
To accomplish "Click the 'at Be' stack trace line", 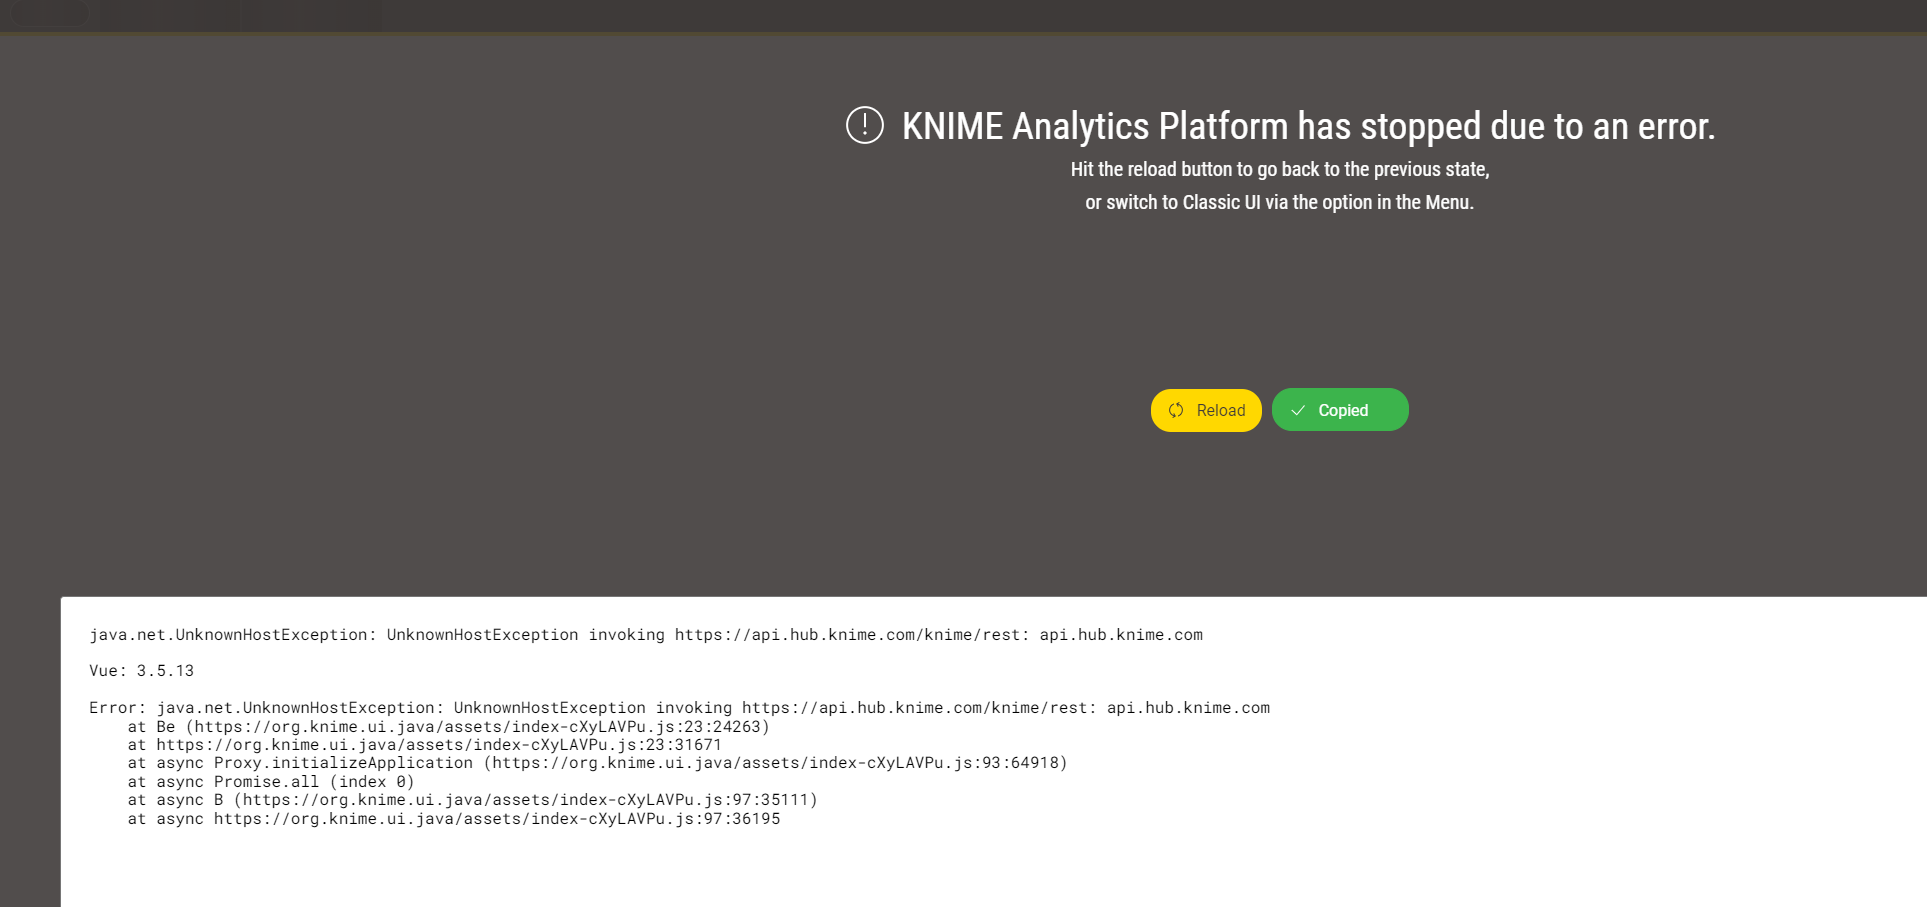I will (449, 727).
